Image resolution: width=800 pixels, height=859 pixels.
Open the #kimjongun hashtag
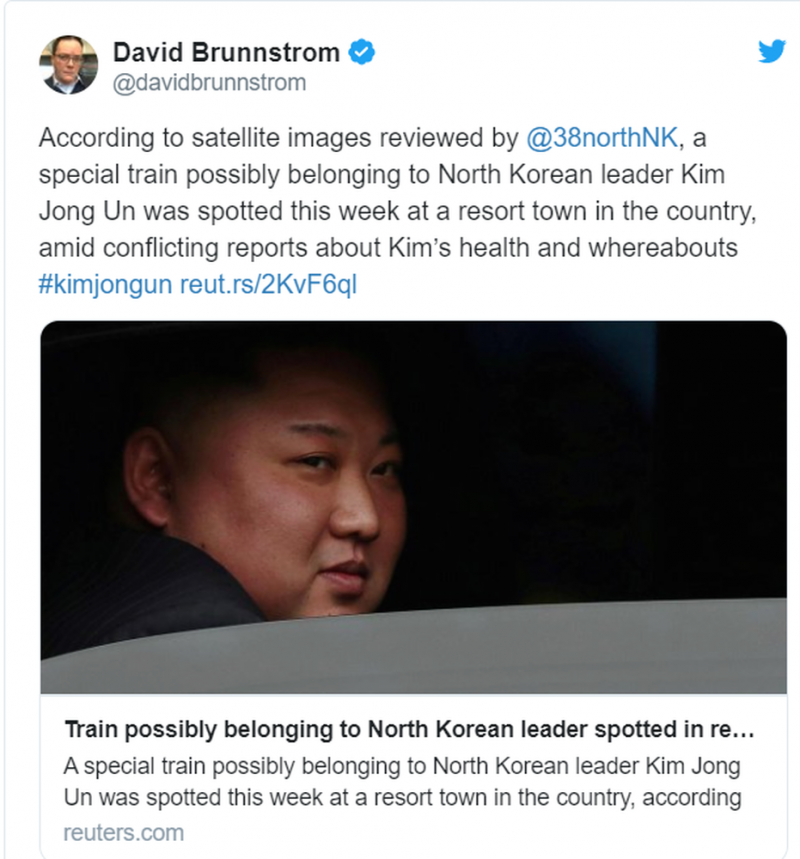tap(105, 285)
